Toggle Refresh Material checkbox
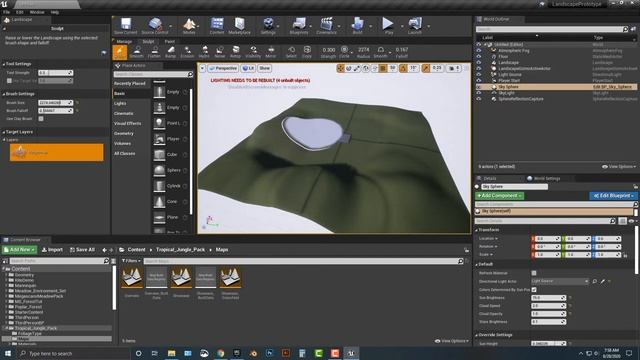This screenshot has width=640, height=360. point(534,273)
